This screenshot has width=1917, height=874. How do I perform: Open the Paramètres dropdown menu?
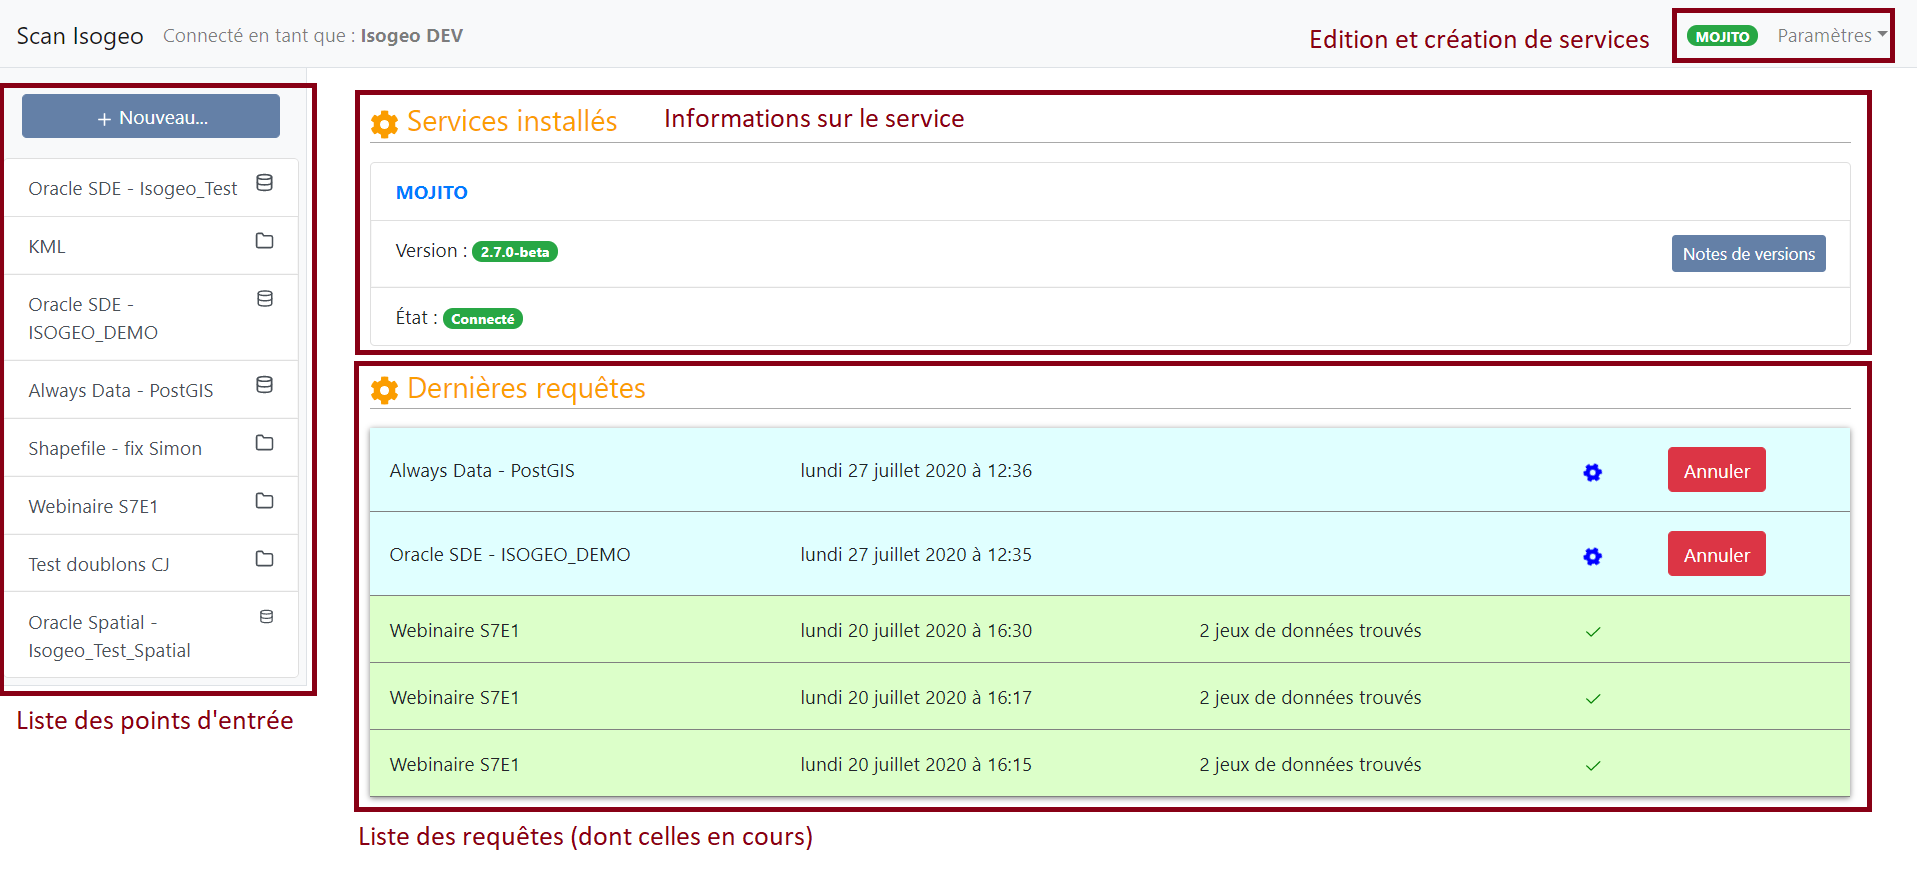pyautogui.click(x=1831, y=36)
